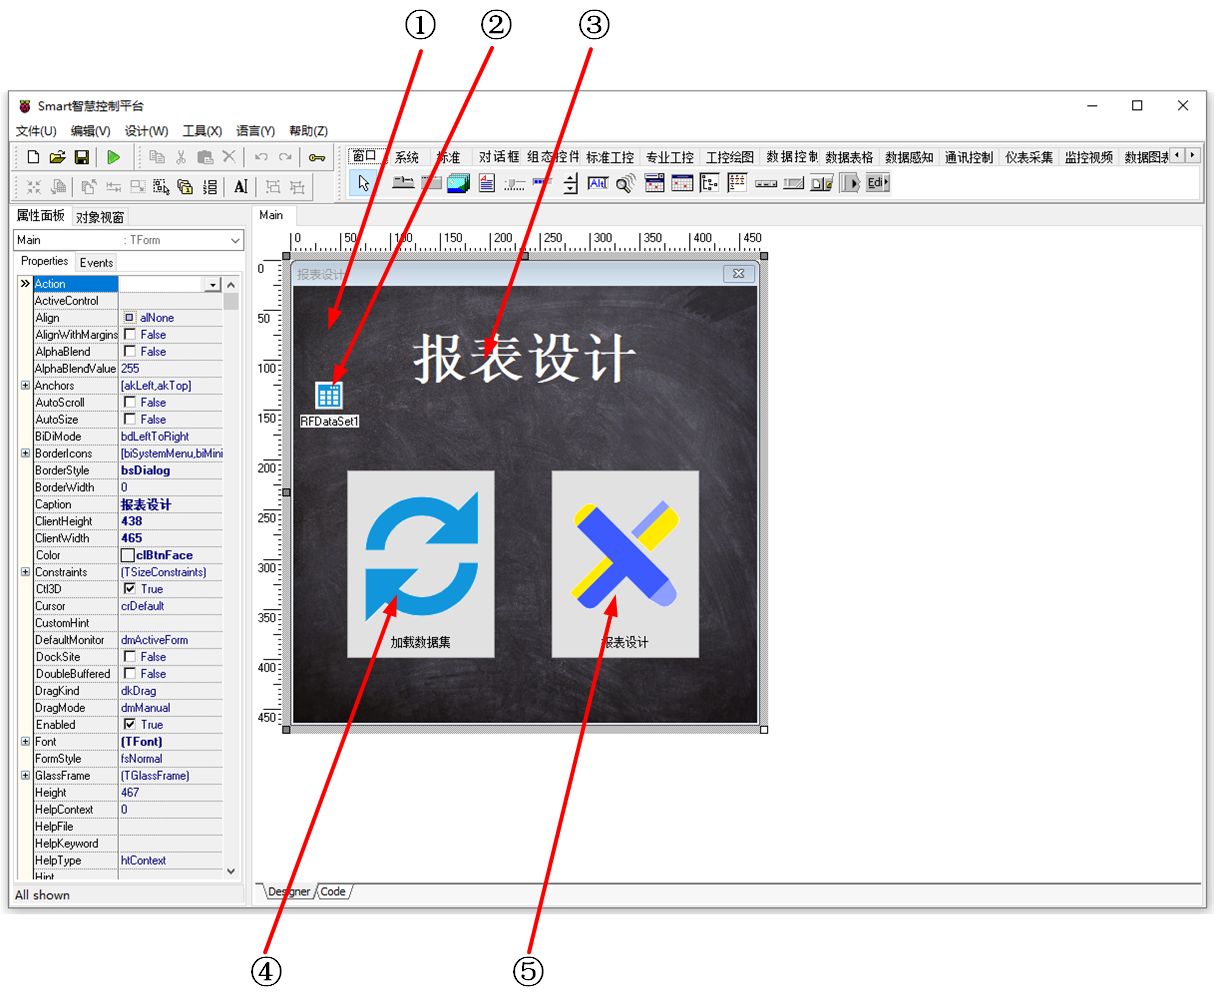Viewport: 1215px width, 1004px height.
Task: Open the 文件(U) menu
Action: (36, 131)
